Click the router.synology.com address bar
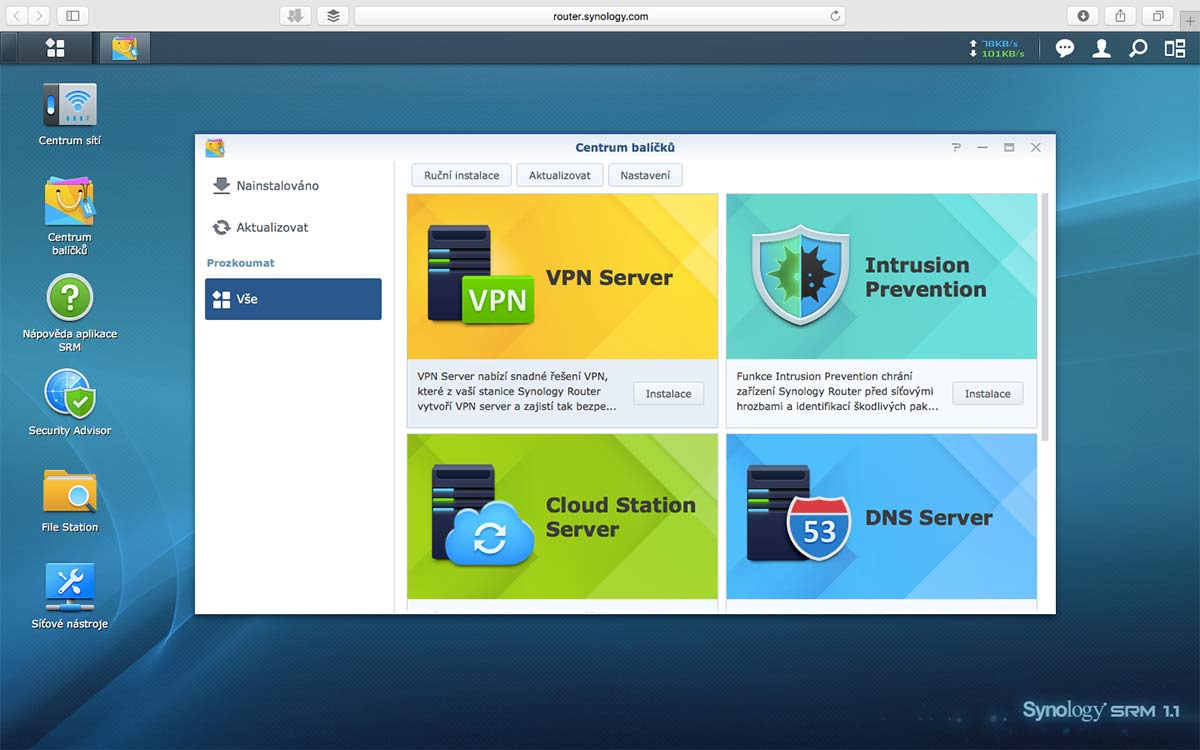 click(600, 16)
